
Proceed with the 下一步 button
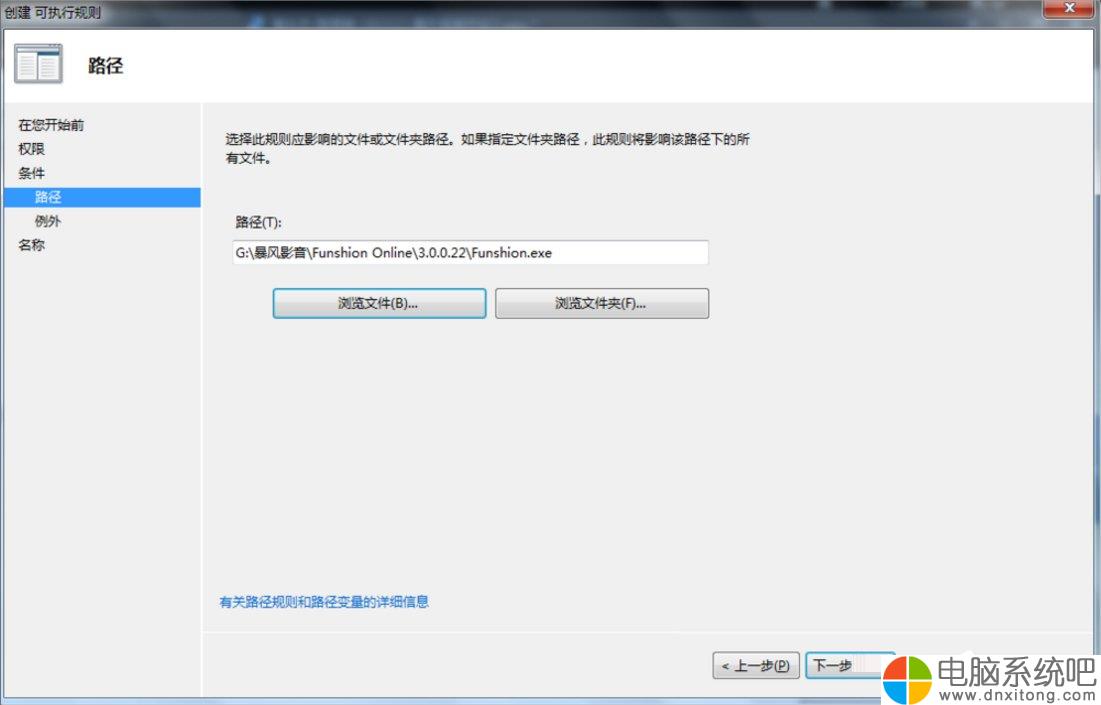[844, 665]
